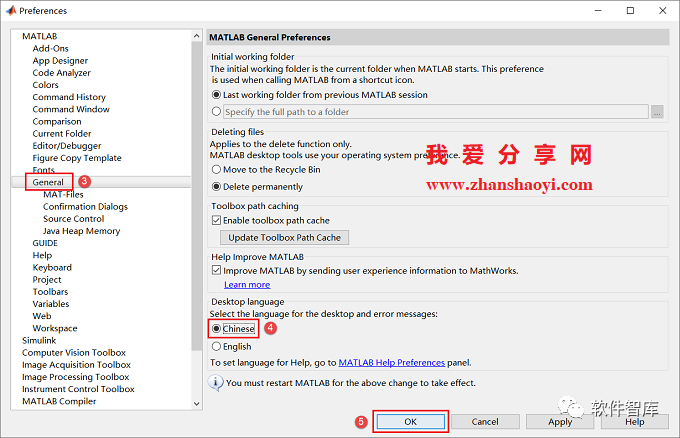Open Web preferences
Screen dimensions: 680x438
(42, 316)
